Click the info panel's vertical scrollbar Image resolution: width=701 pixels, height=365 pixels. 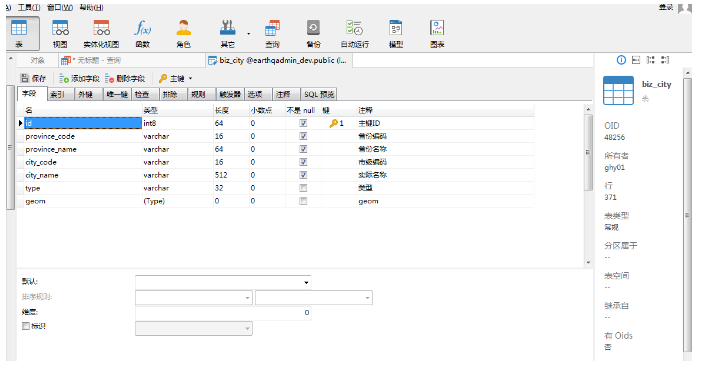[688, 215]
